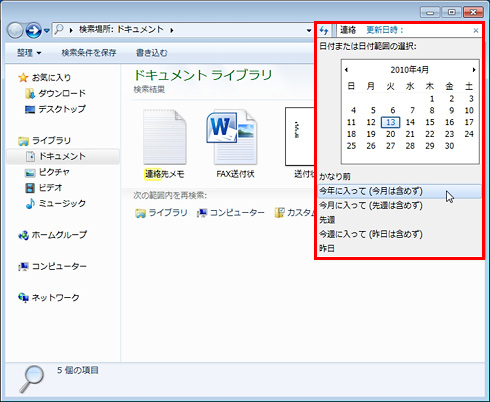This screenshot has width=490, height=402.
Task: Click the 2010年4月 calendar header
Action: (x=410, y=70)
